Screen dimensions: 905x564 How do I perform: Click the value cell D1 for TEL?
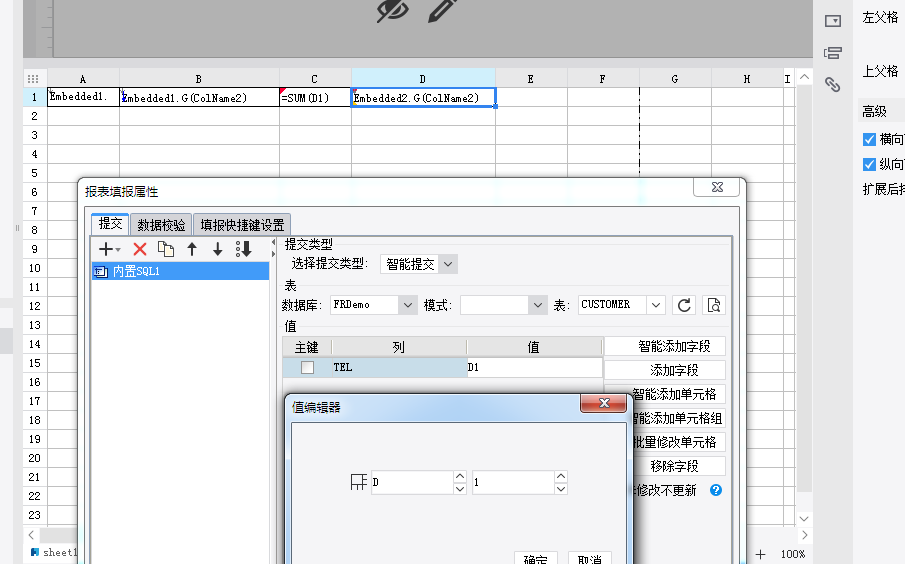click(534, 367)
